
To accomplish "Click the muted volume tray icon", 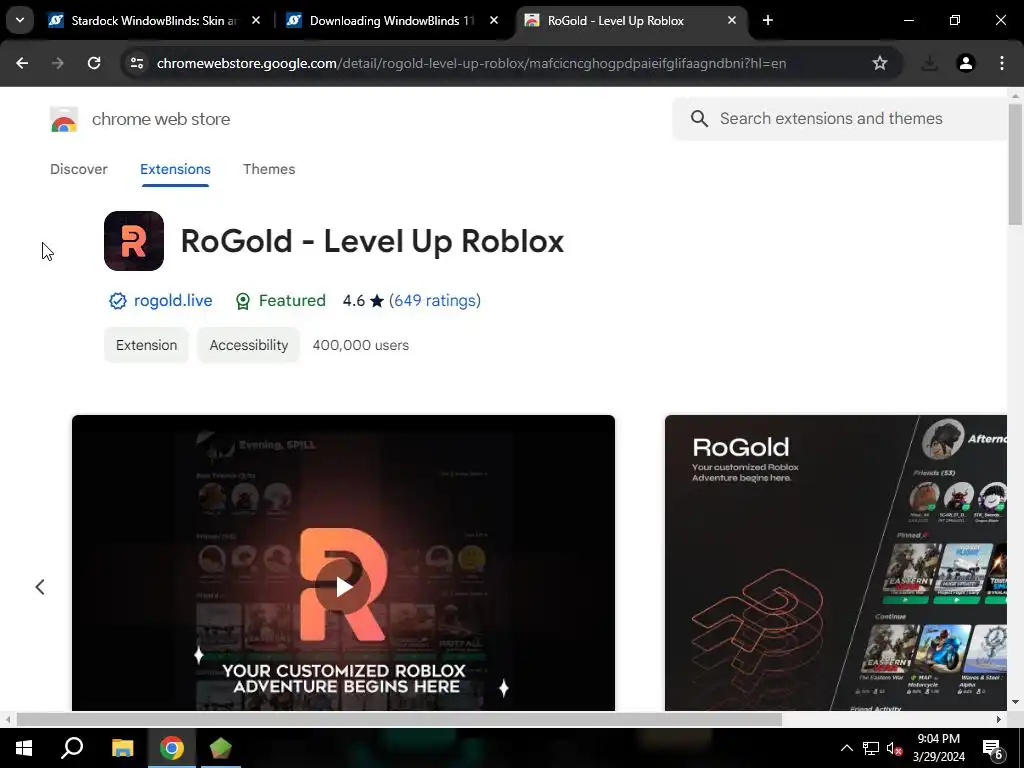I will point(895,748).
